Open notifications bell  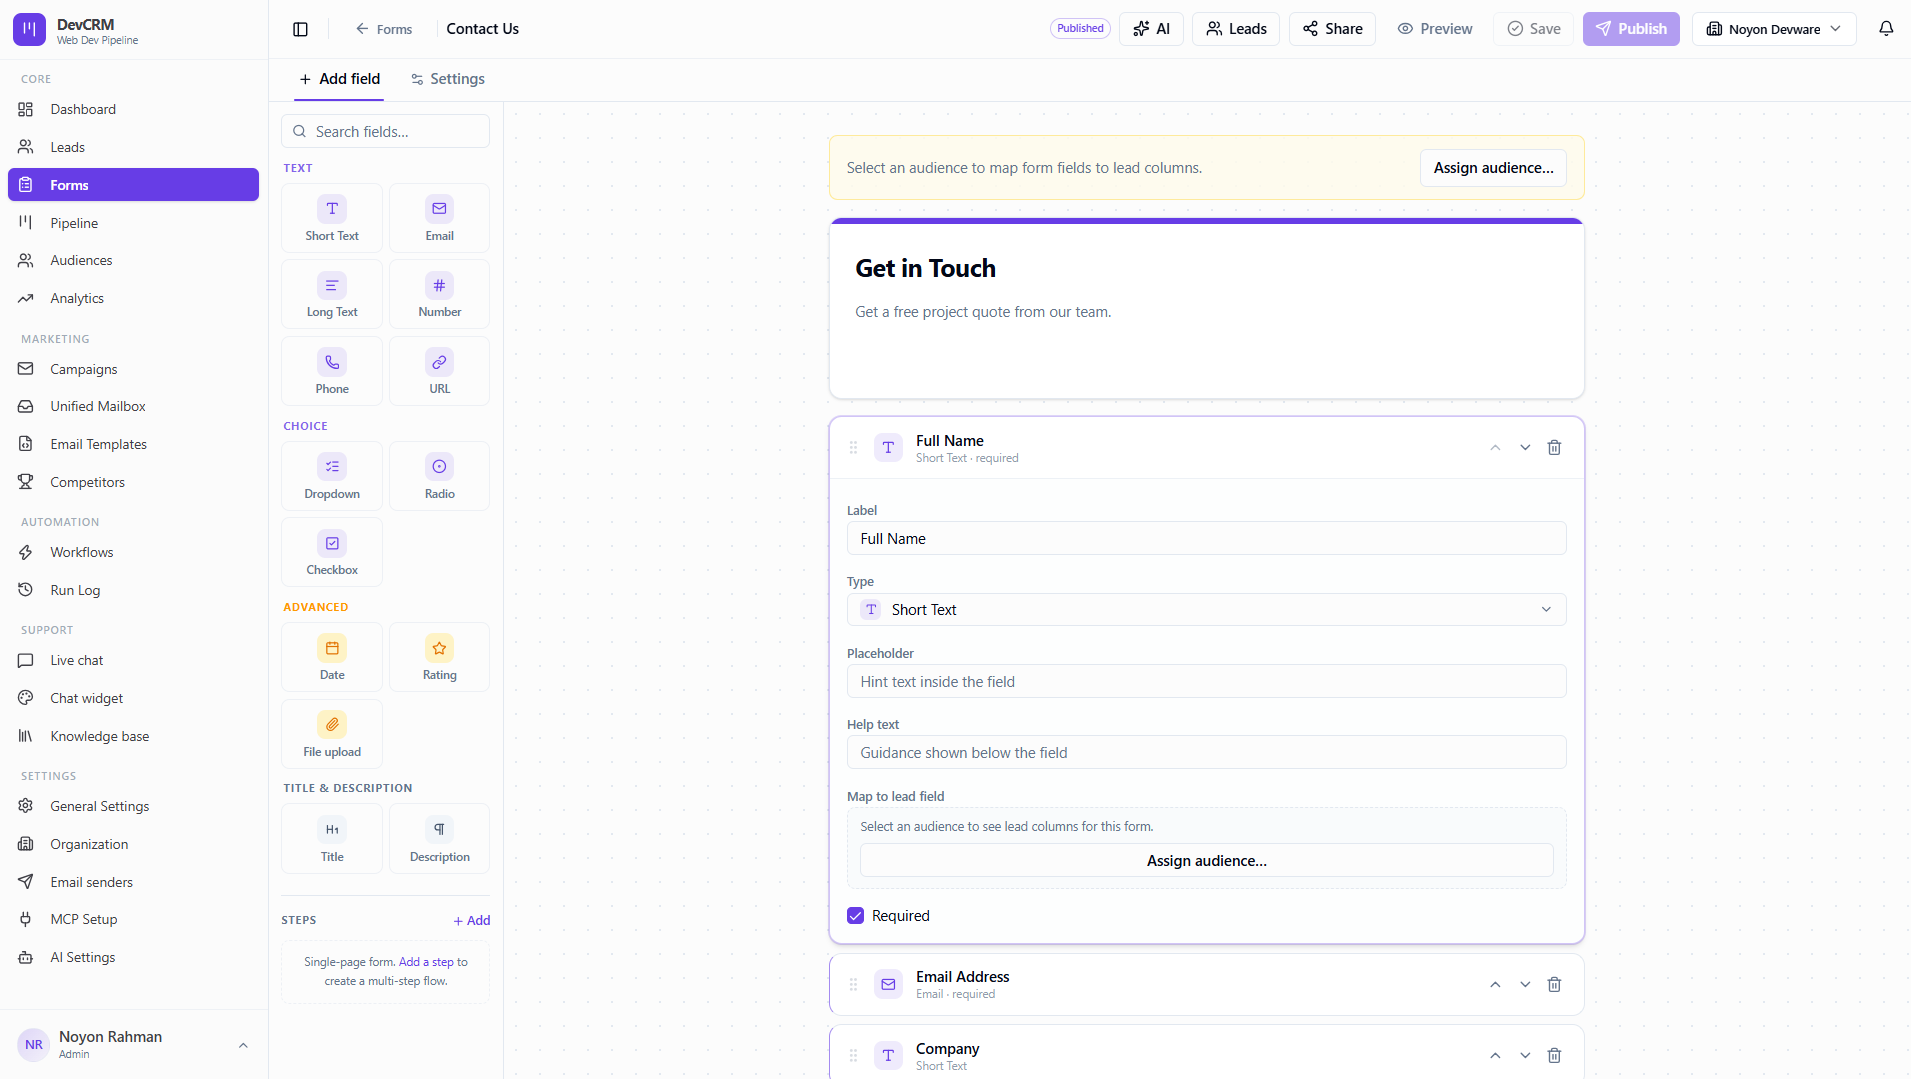coord(1886,29)
